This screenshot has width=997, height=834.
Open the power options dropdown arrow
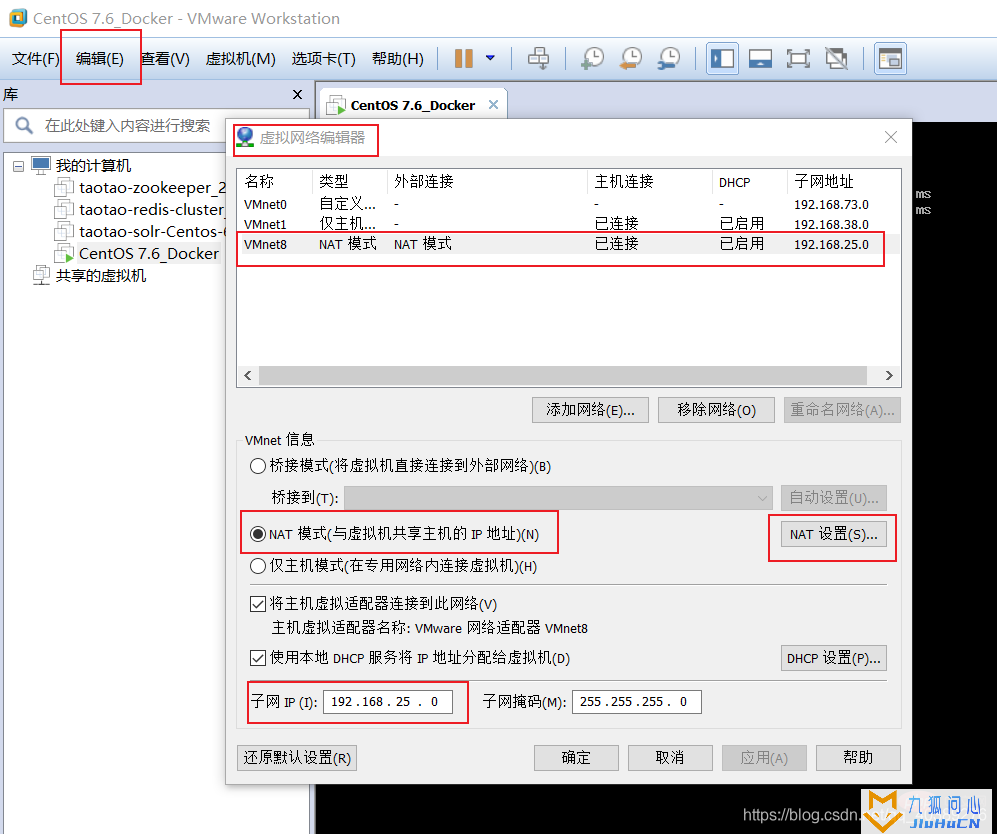coord(490,58)
